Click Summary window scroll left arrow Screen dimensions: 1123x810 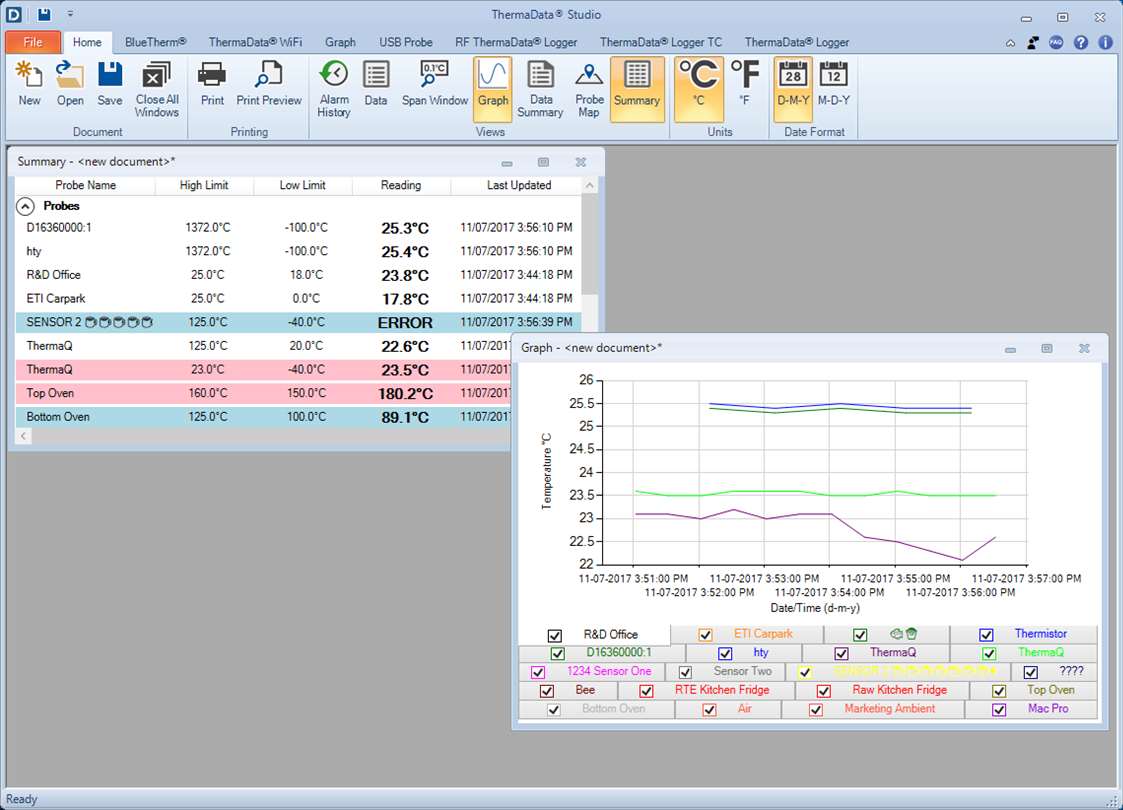coord(24,435)
